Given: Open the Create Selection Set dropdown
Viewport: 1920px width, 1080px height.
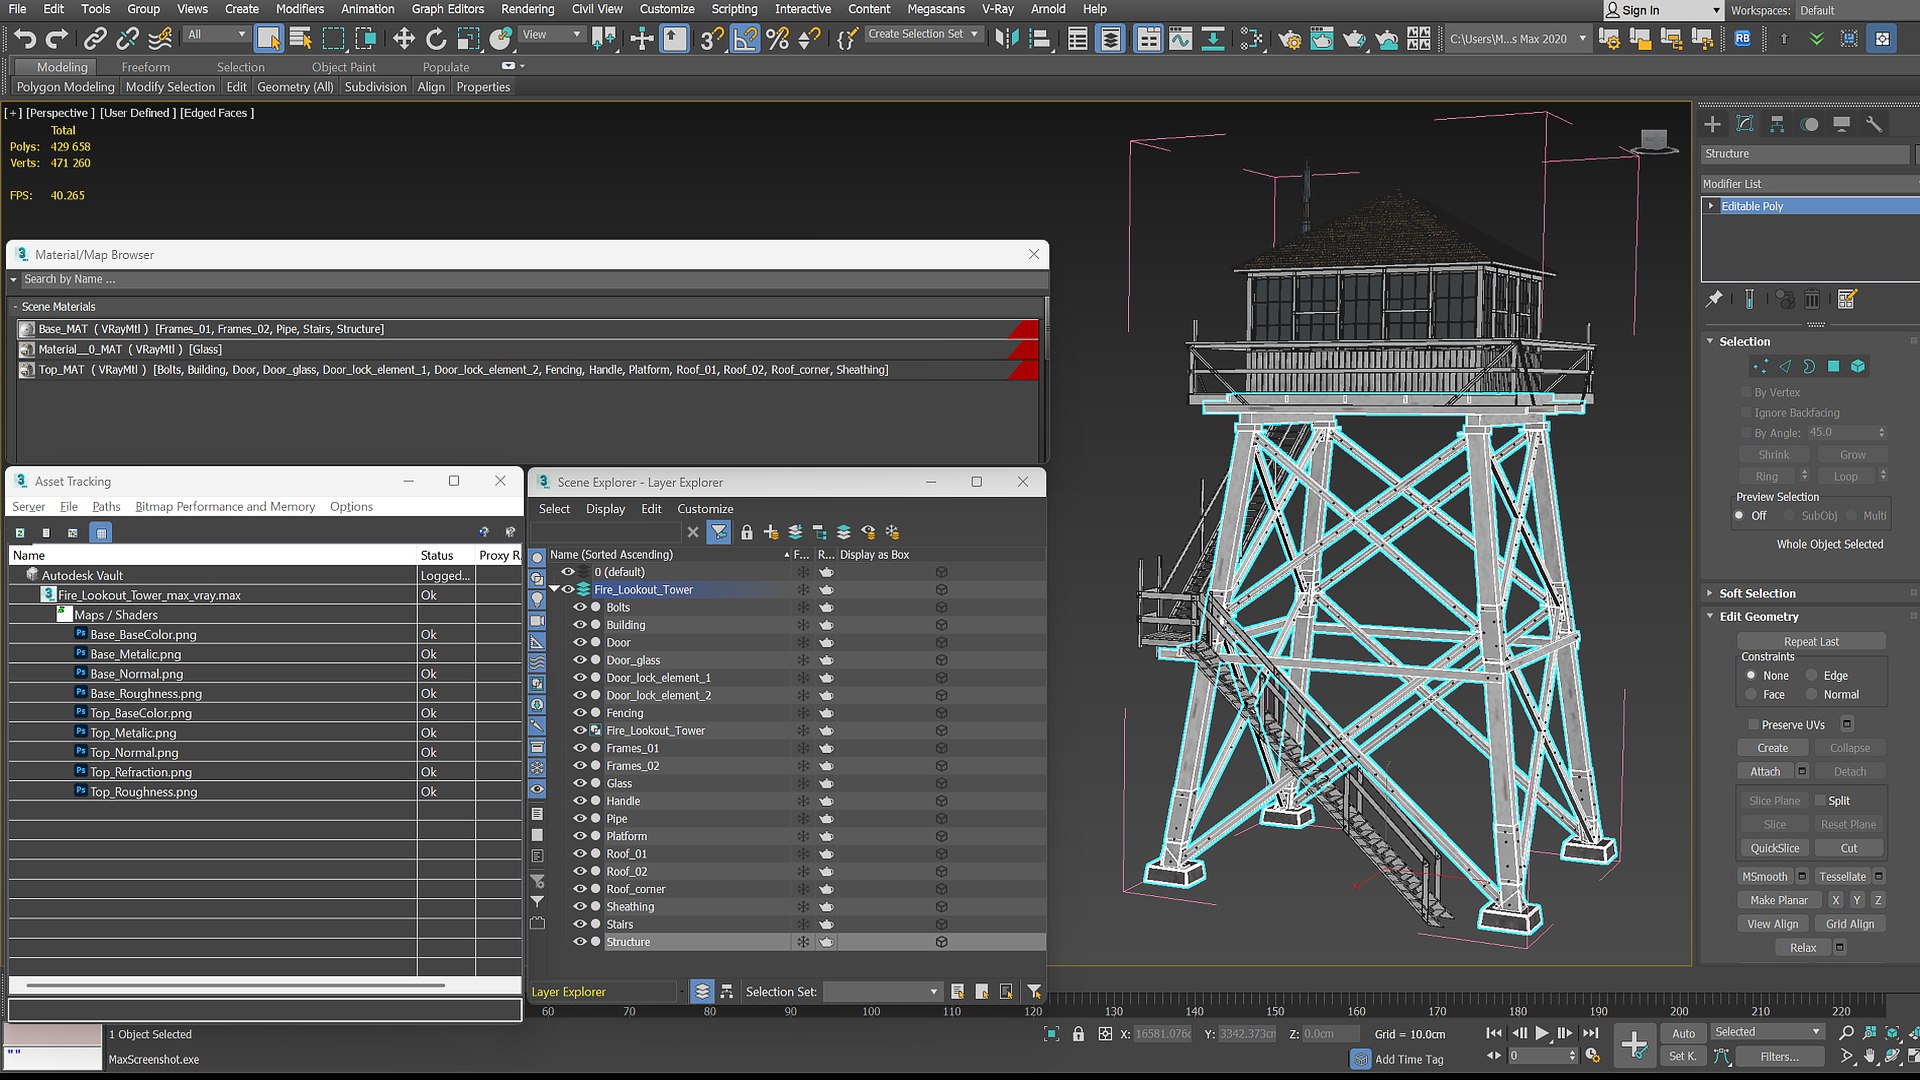Looking at the screenshot, I should [x=923, y=34].
